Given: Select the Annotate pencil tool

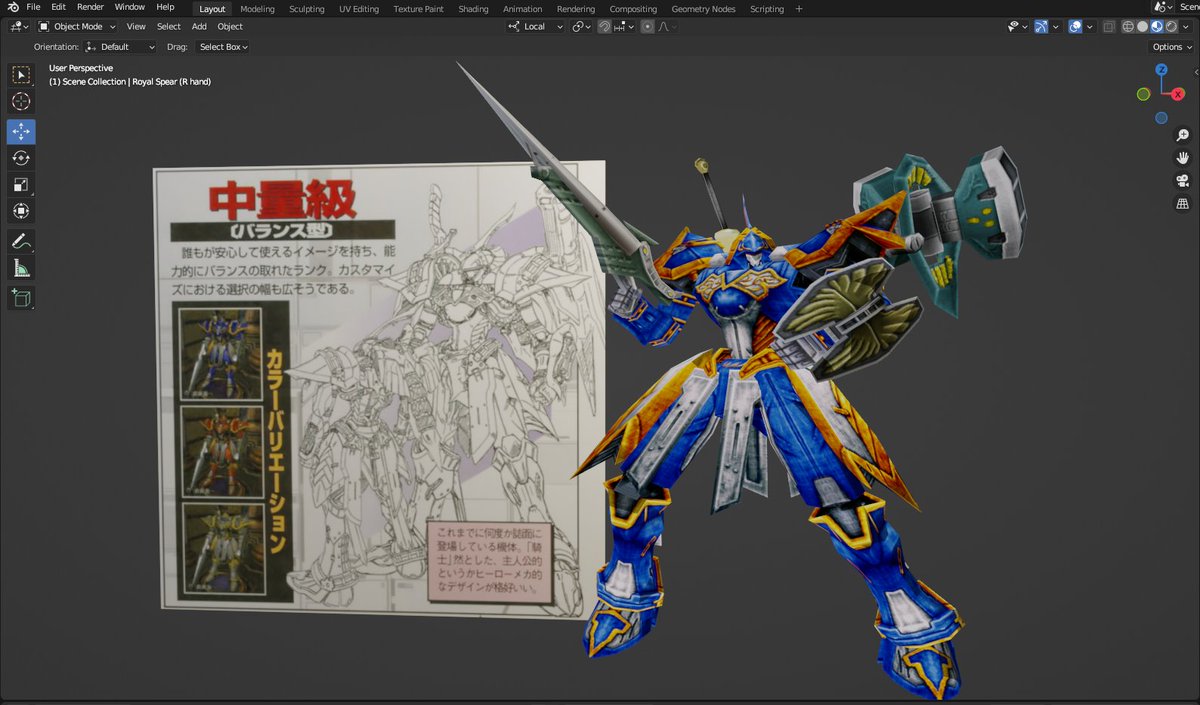Looking at the screenshot, I should (21, 241).
